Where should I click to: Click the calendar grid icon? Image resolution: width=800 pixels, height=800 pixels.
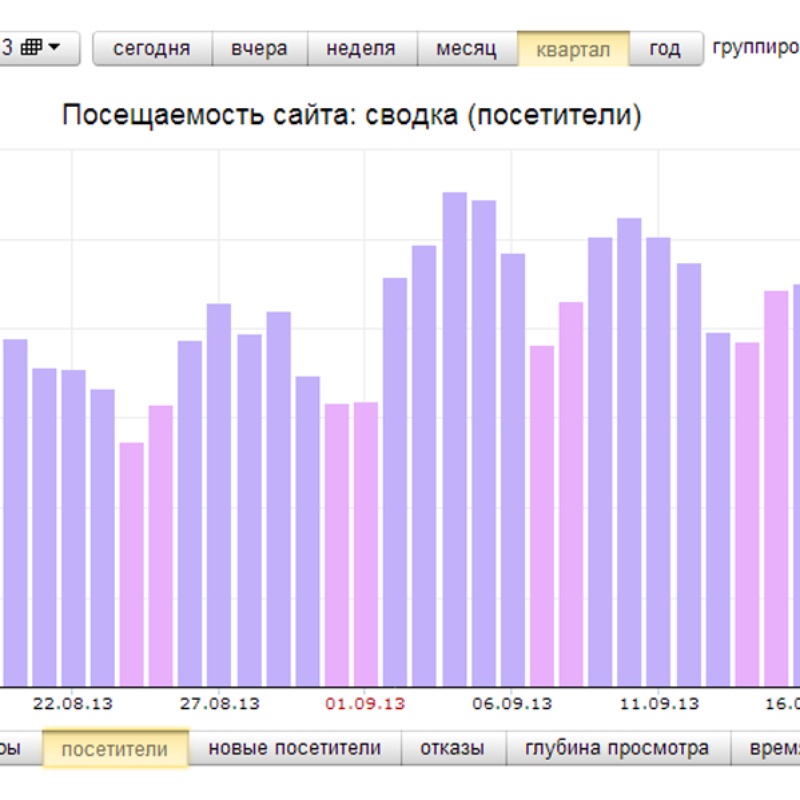click(31, 47)
